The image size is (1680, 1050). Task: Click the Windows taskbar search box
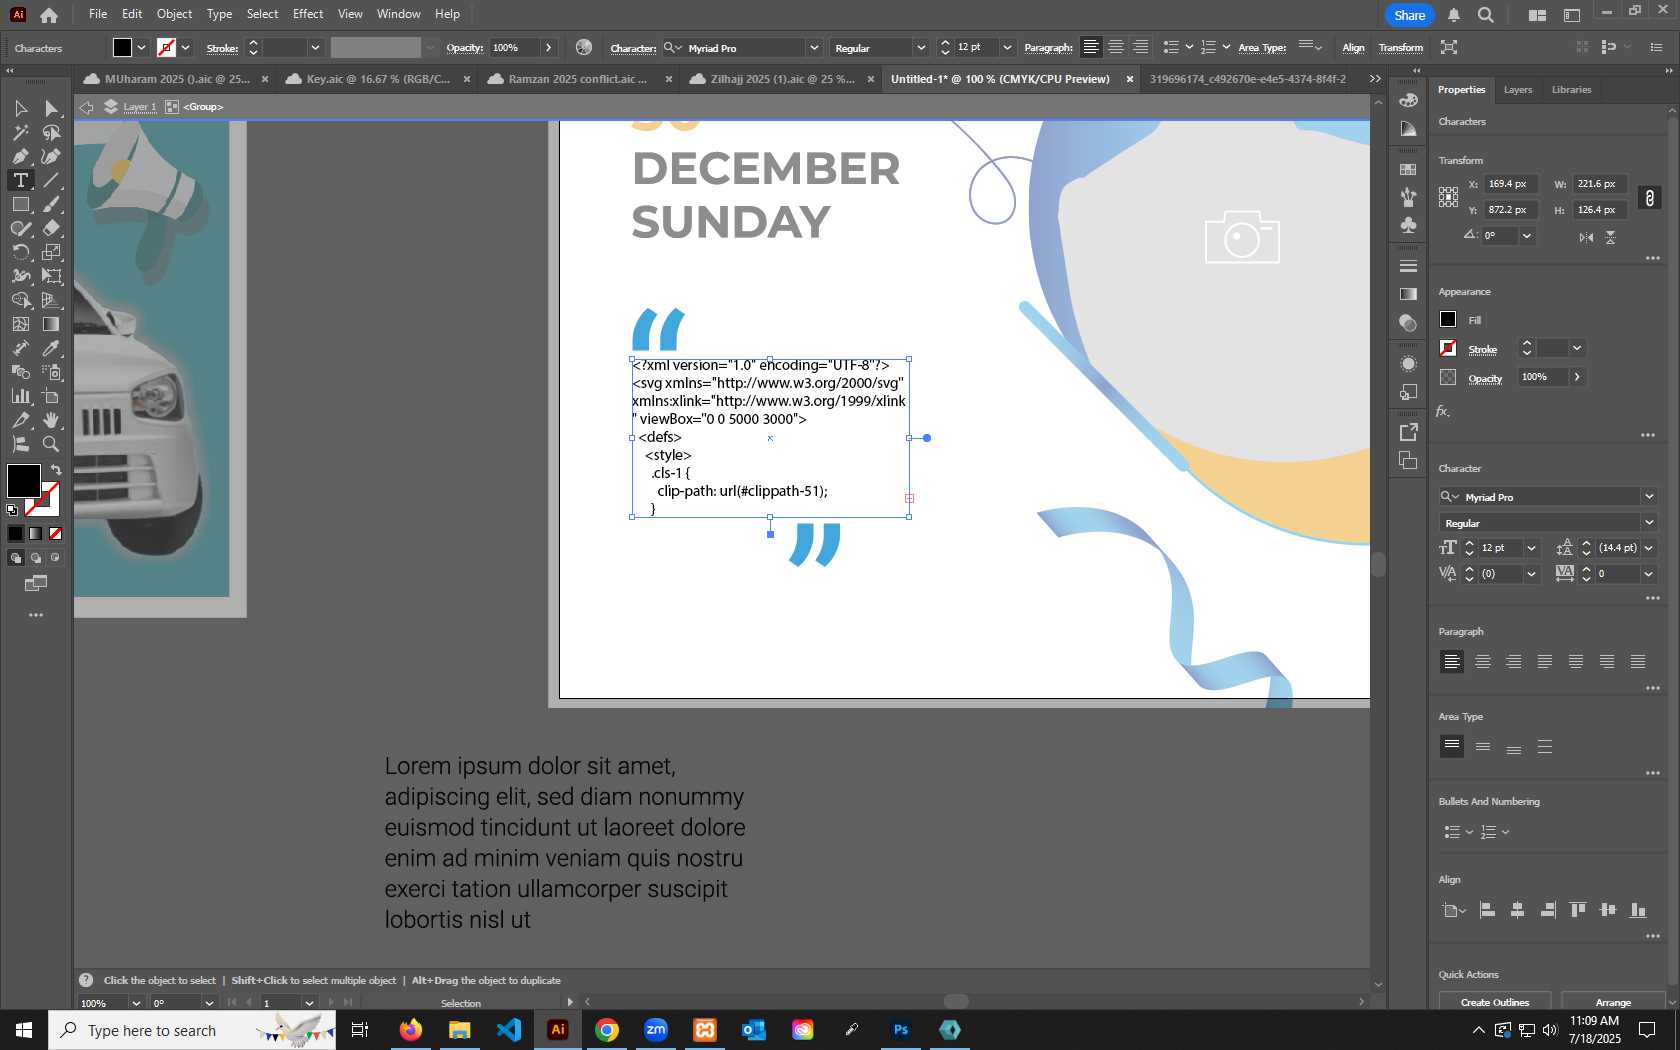(x=192, y=1030)
